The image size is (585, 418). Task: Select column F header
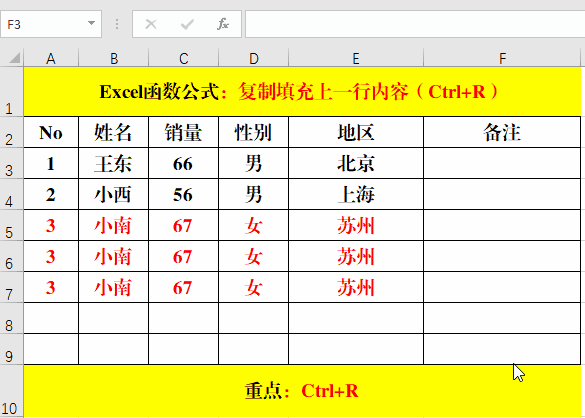pos(502,58)
